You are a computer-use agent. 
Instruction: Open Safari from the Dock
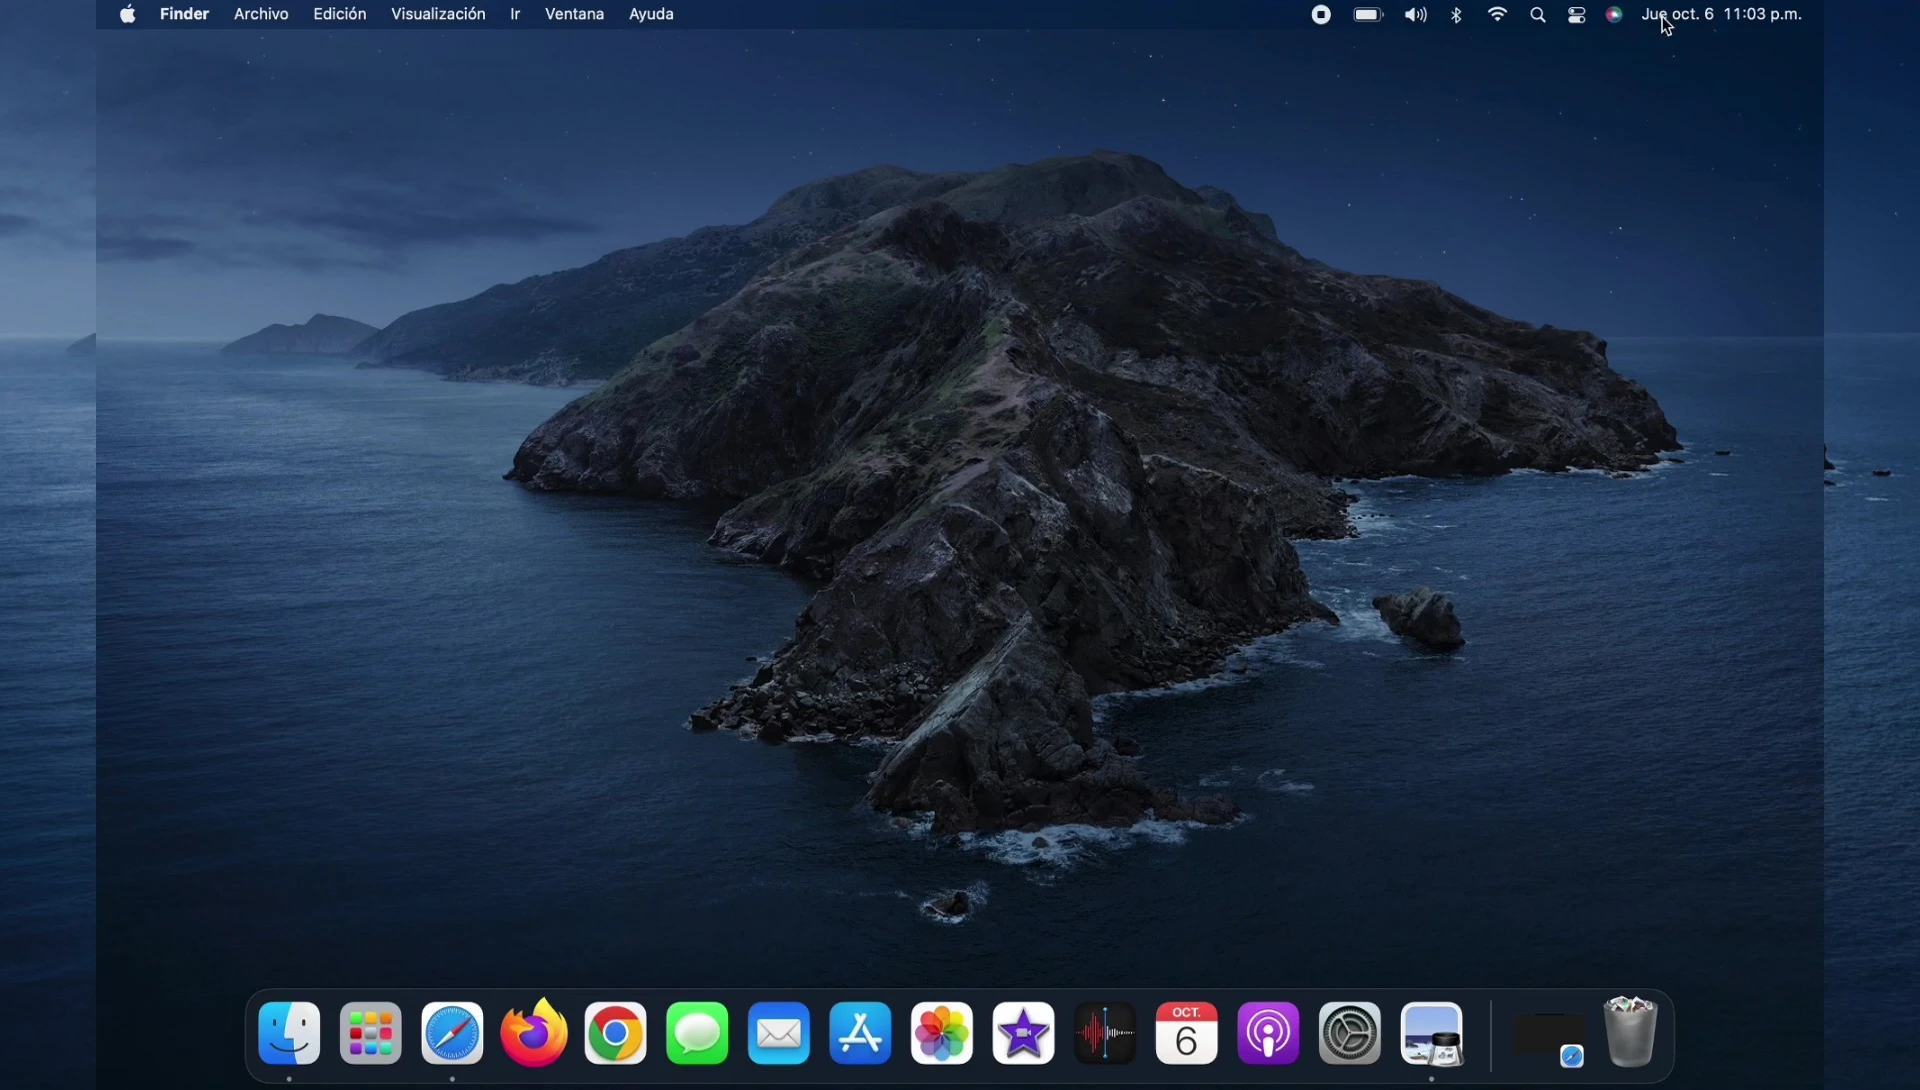click(x=452, y=1034)
